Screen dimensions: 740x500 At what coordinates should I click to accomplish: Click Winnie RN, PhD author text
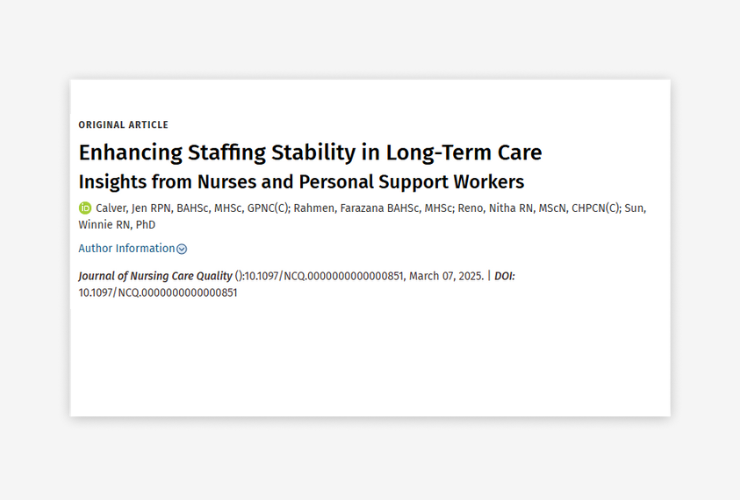click(x=117, y=225)
